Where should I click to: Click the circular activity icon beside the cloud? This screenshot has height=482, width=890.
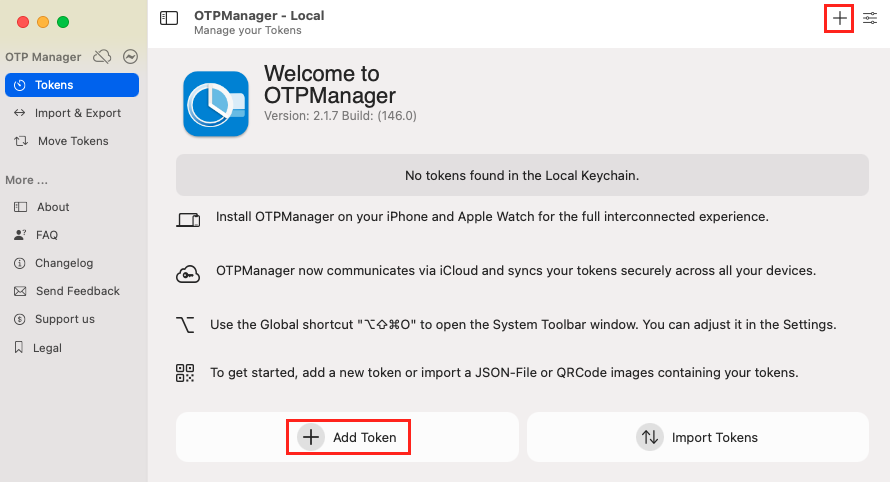point(130,57)
